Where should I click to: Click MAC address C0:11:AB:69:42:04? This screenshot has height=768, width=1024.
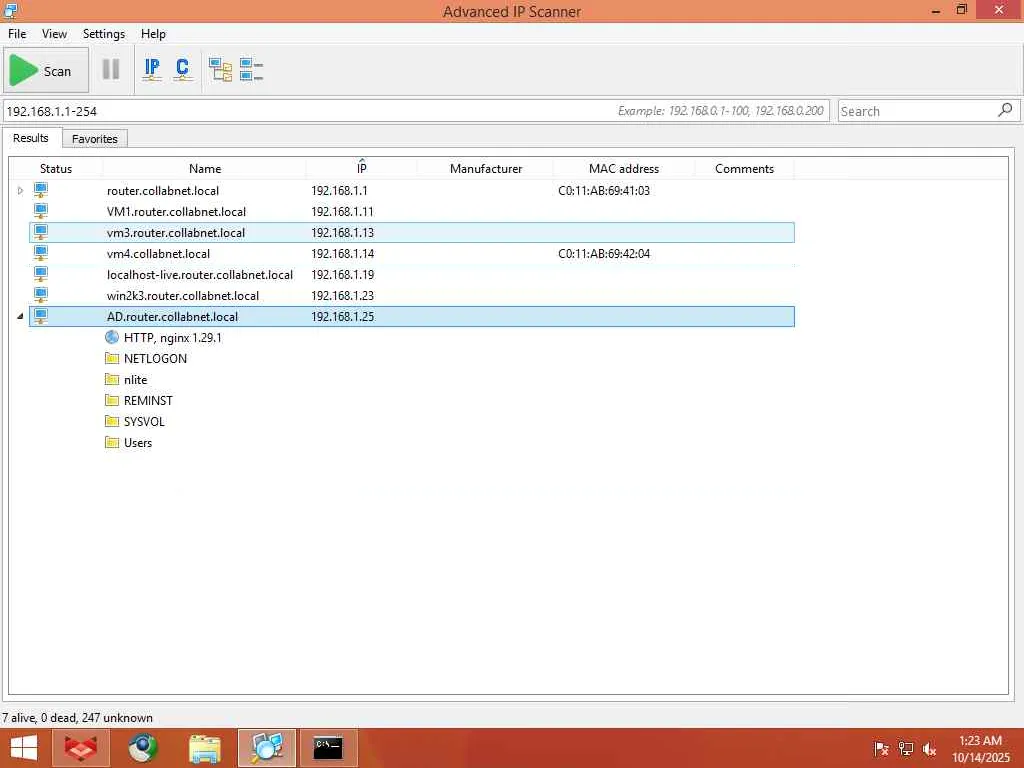tap(604, 253)
